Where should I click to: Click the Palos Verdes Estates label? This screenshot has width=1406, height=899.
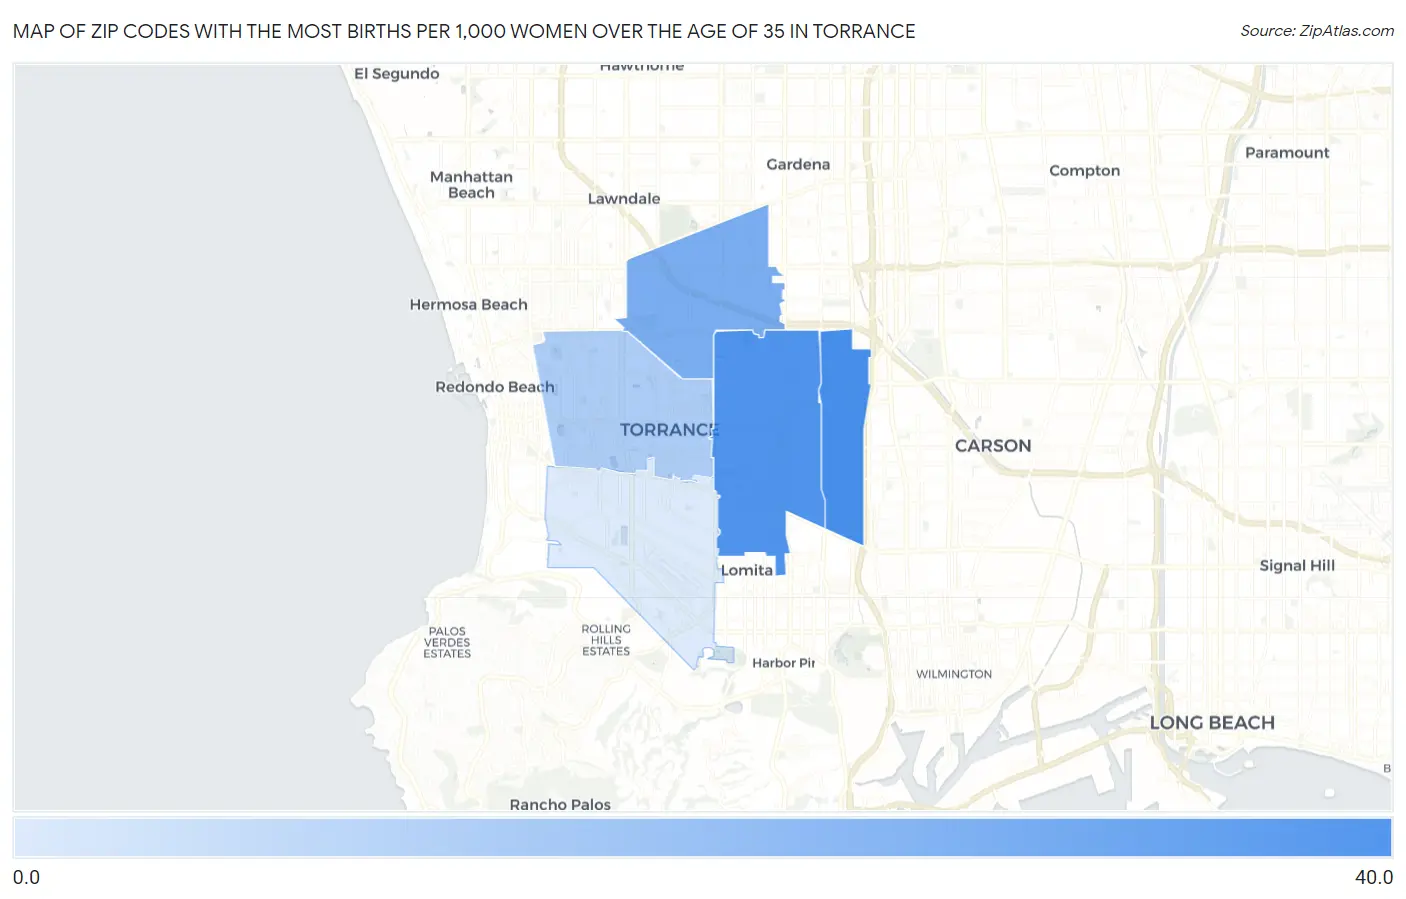(x=447, y=642)
